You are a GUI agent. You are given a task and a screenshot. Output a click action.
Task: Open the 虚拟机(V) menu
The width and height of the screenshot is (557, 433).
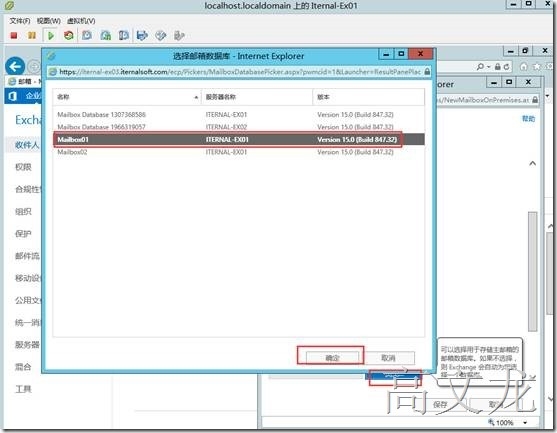(81, 21)
